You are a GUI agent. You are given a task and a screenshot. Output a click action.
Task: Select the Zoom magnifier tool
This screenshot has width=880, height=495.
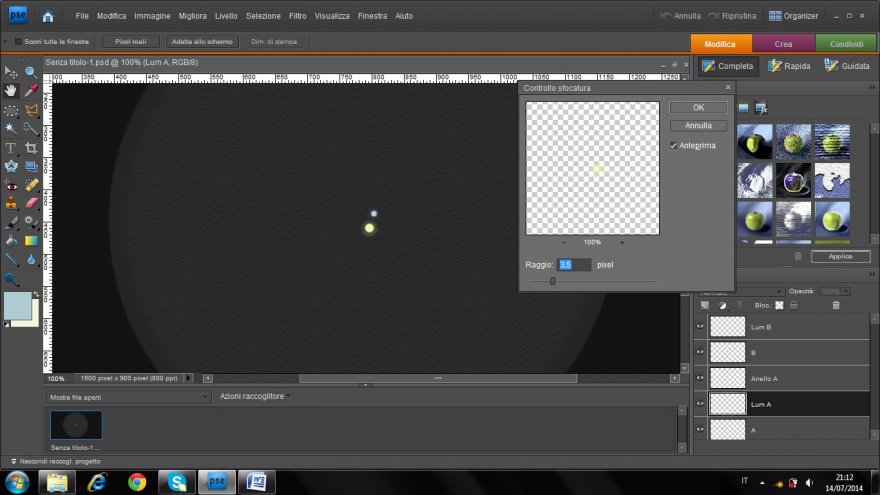coord(31,72)
